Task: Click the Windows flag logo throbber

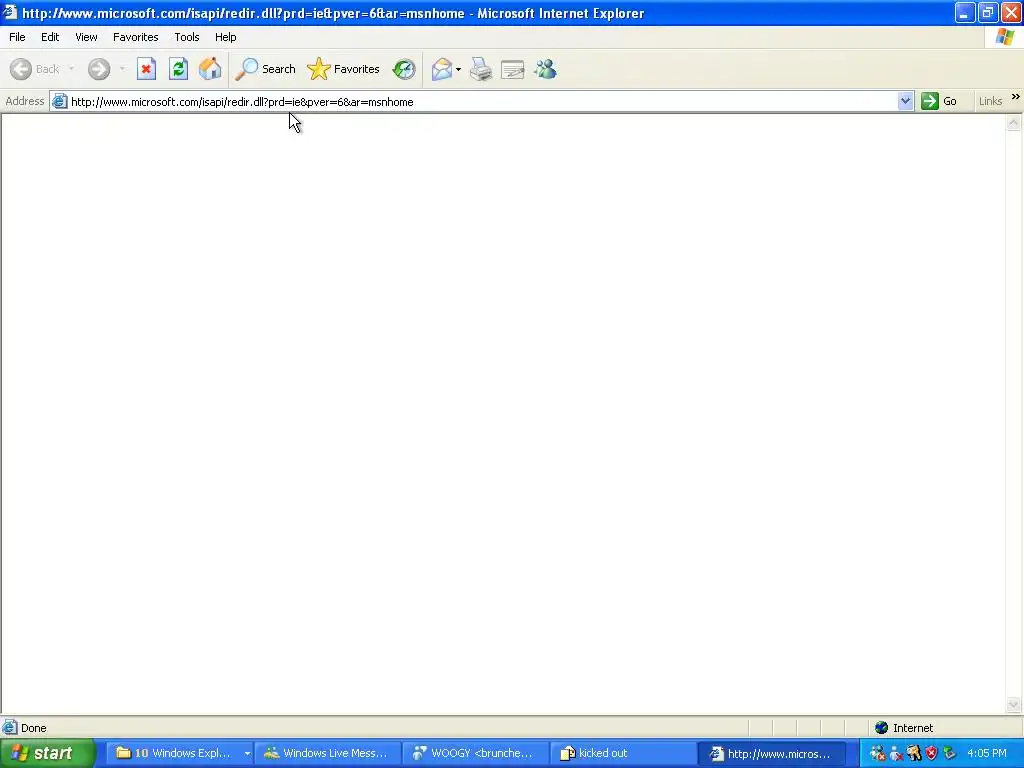Action: coord(1004,37)
